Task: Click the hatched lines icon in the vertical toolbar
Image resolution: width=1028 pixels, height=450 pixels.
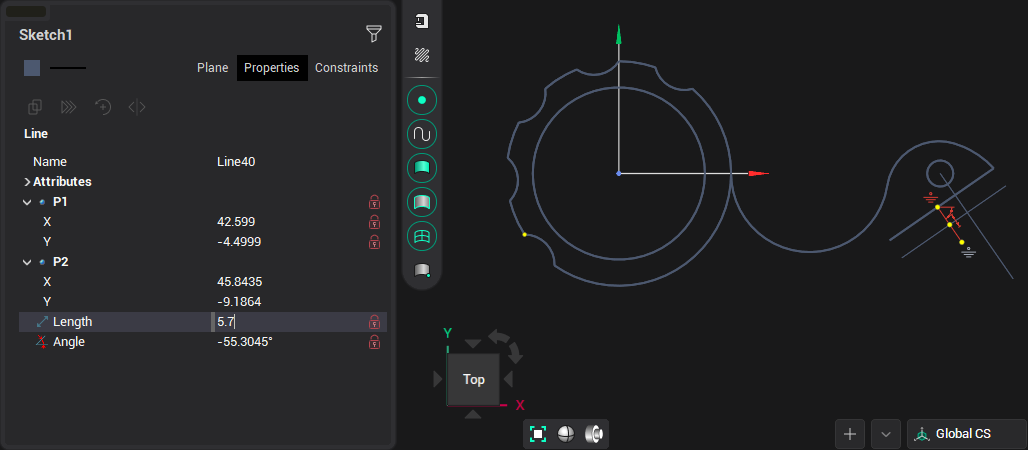Action: (422, 55)
